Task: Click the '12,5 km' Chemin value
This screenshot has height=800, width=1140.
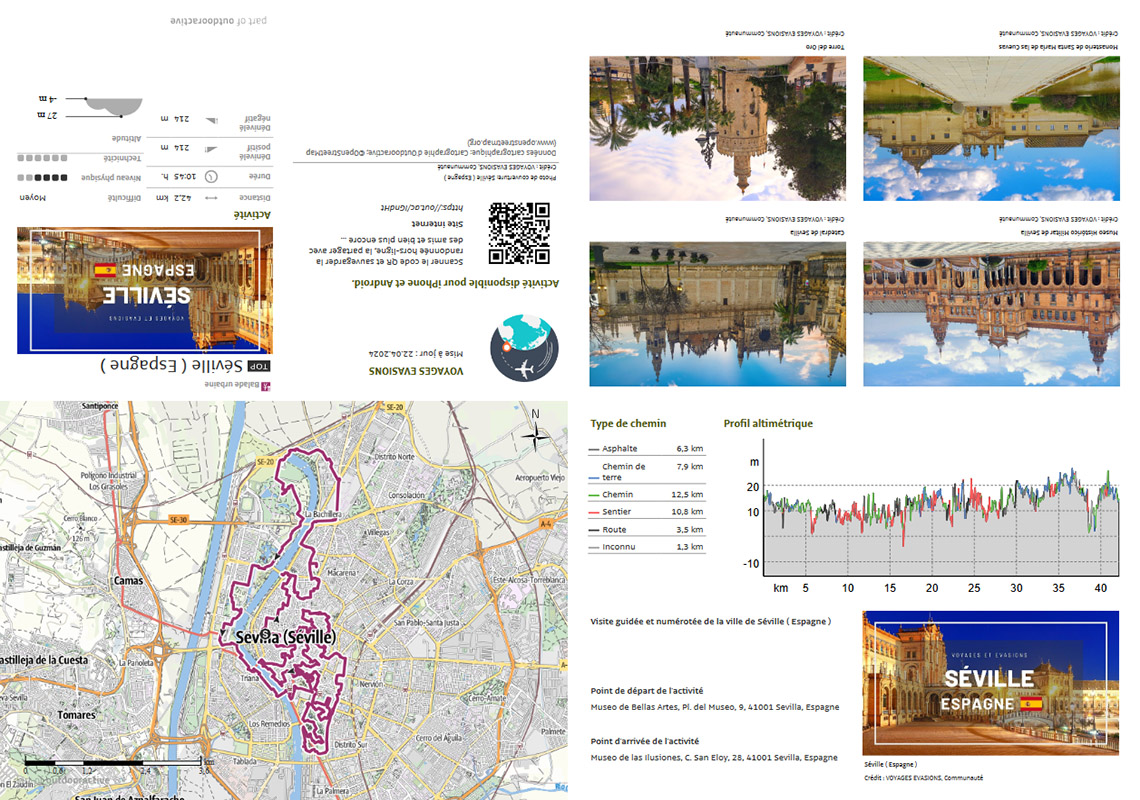Action: click(687, 495)
